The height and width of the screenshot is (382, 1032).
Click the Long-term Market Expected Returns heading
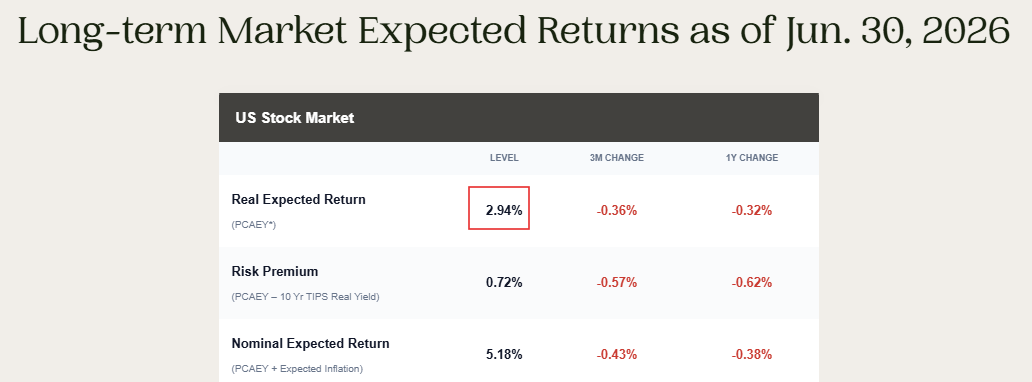pyautogui.click(x=513, y=30)
